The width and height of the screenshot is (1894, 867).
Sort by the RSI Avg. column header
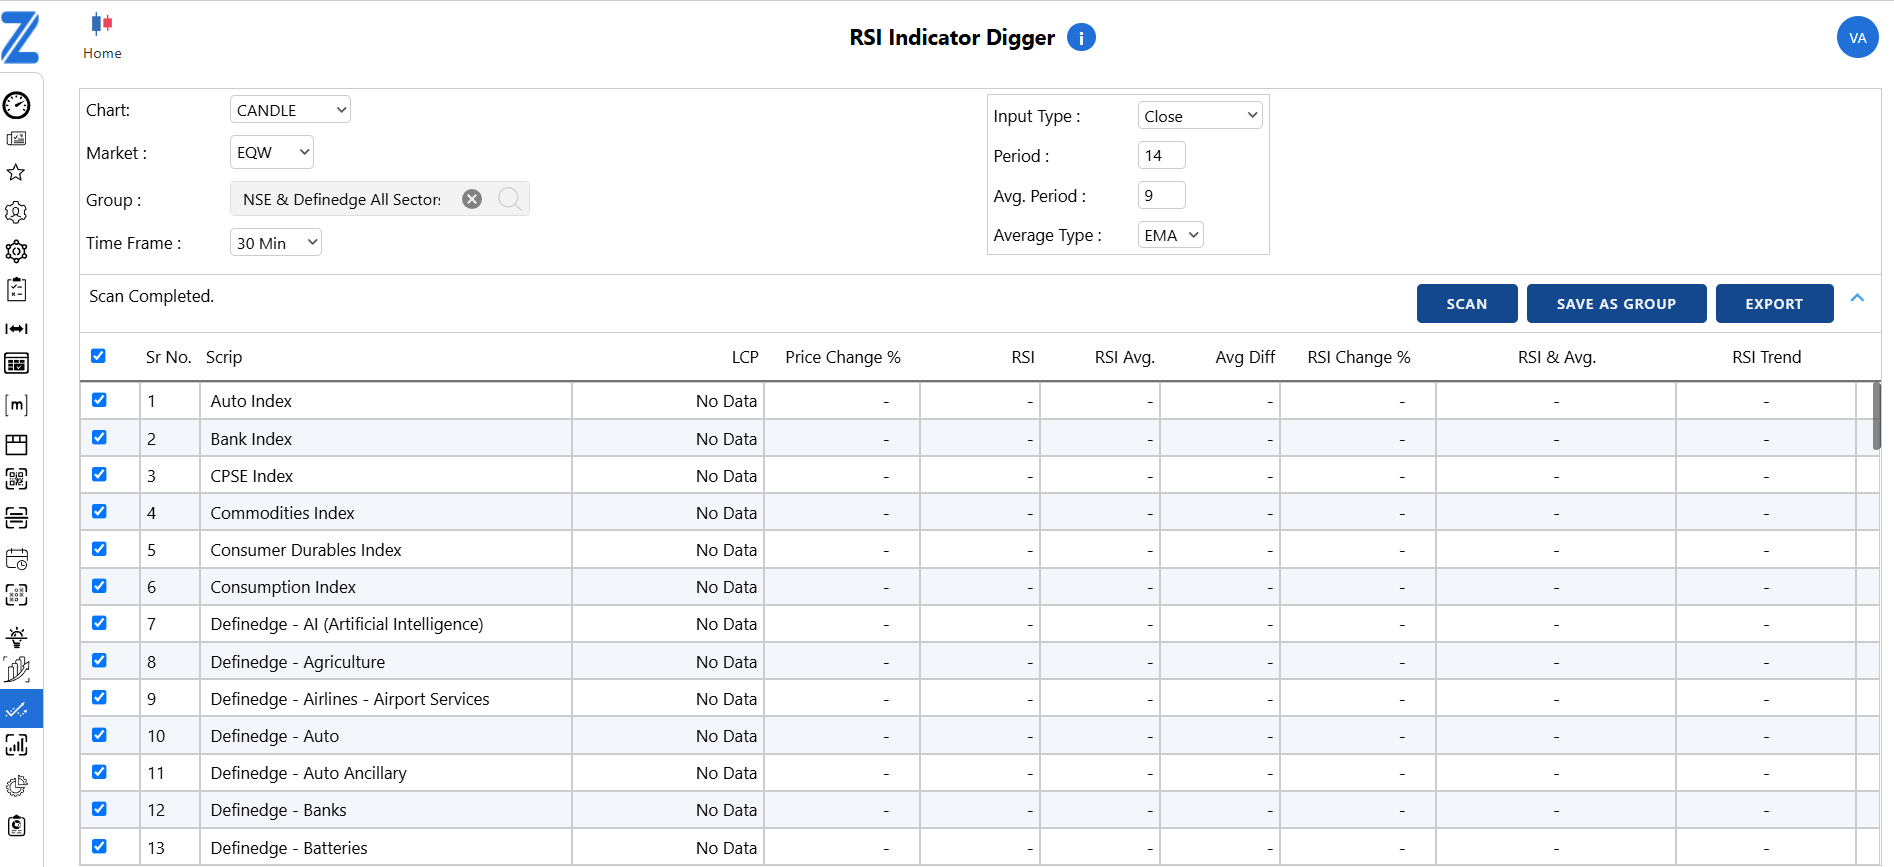pyautogui.click(x=1125, y=357)
